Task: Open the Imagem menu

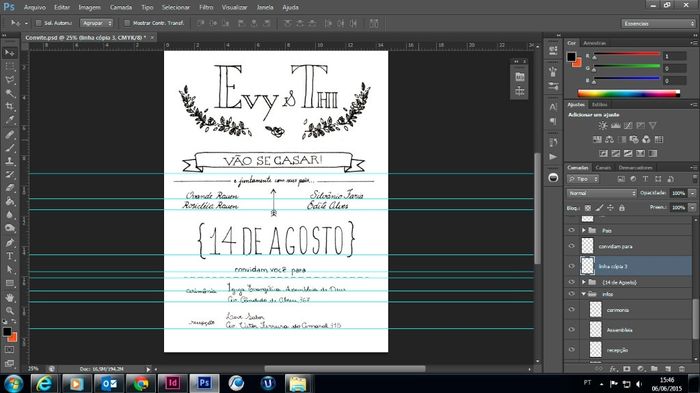Action: (89, 7)
